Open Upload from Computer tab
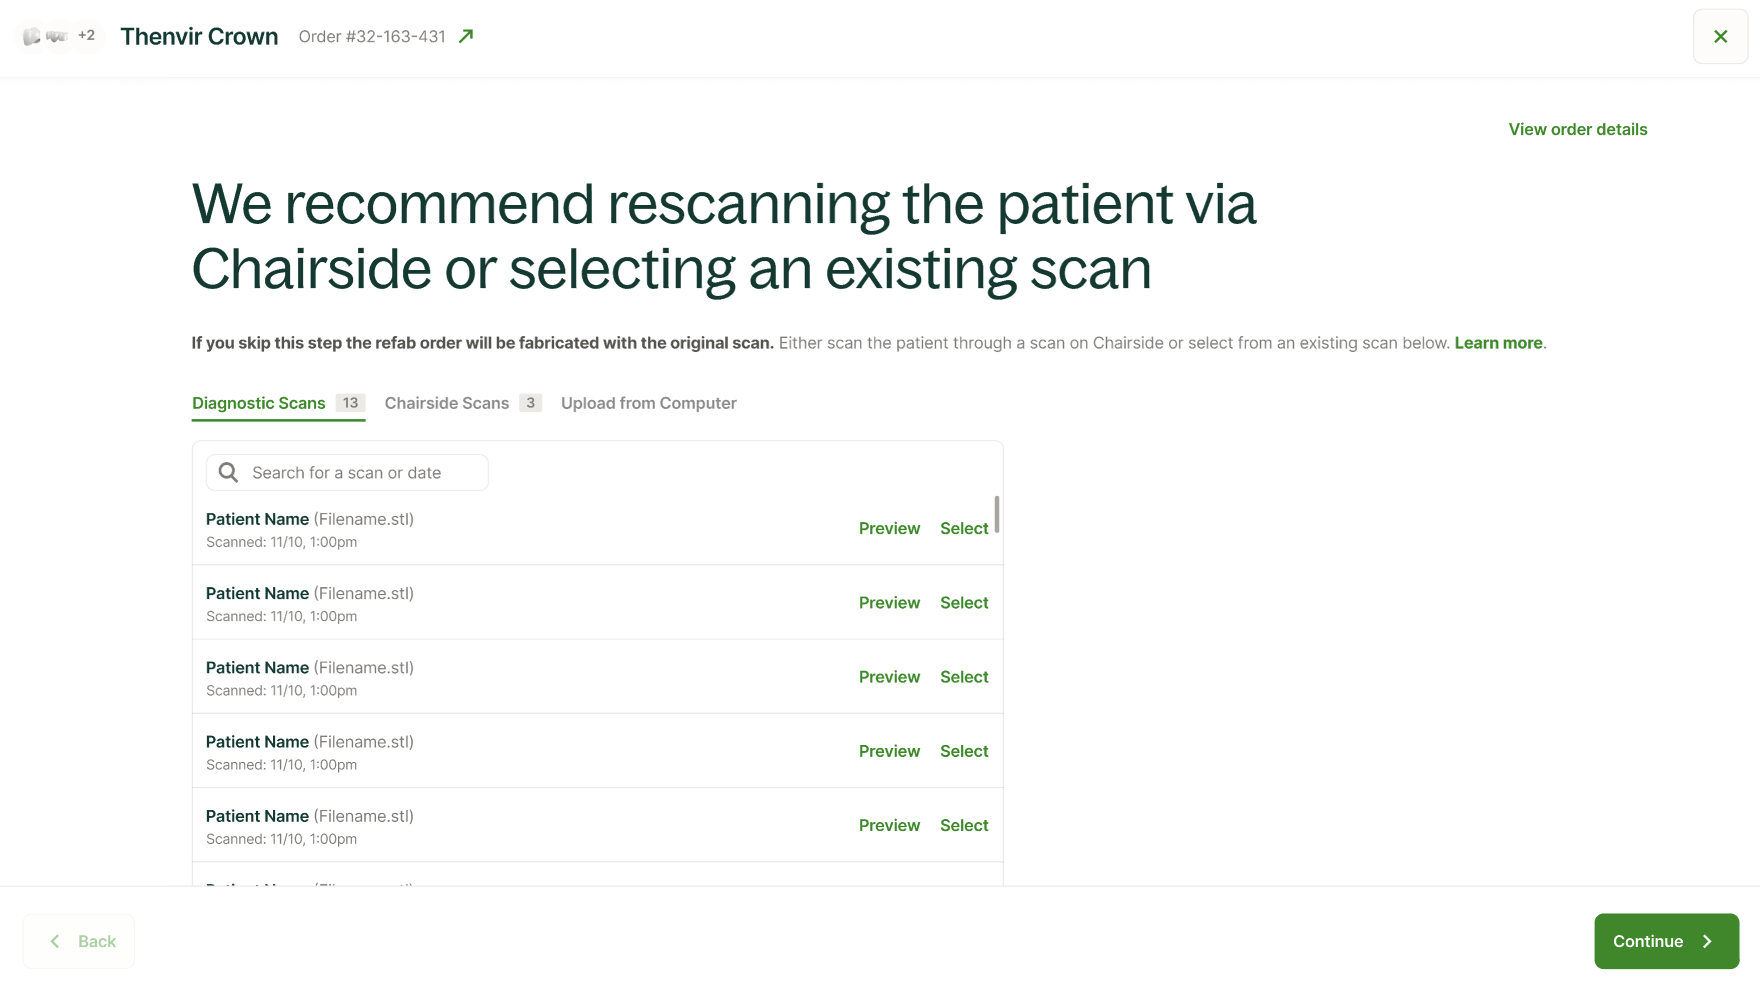1760x990 pixels. coord(648,403)
